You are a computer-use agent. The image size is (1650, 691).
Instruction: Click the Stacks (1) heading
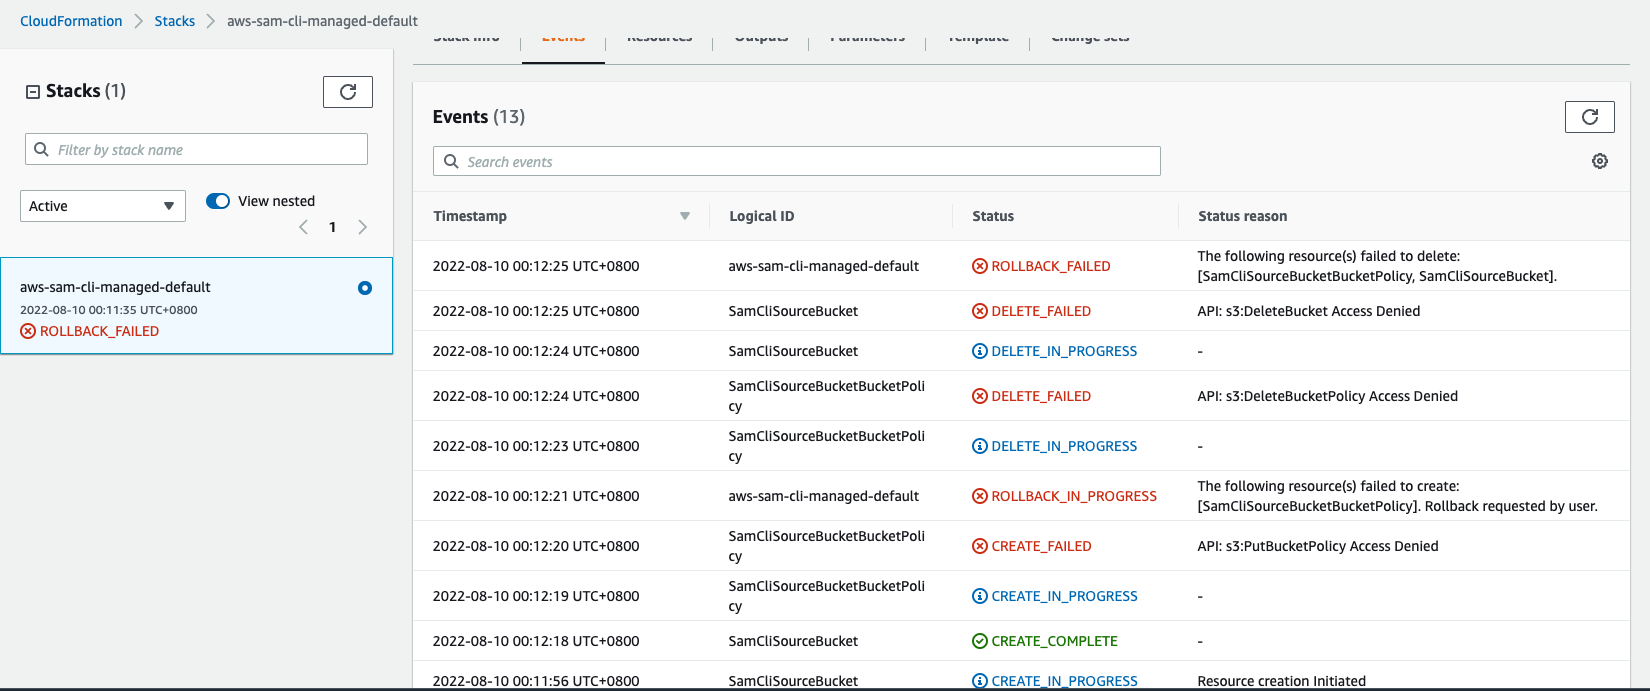pos(86,91)
